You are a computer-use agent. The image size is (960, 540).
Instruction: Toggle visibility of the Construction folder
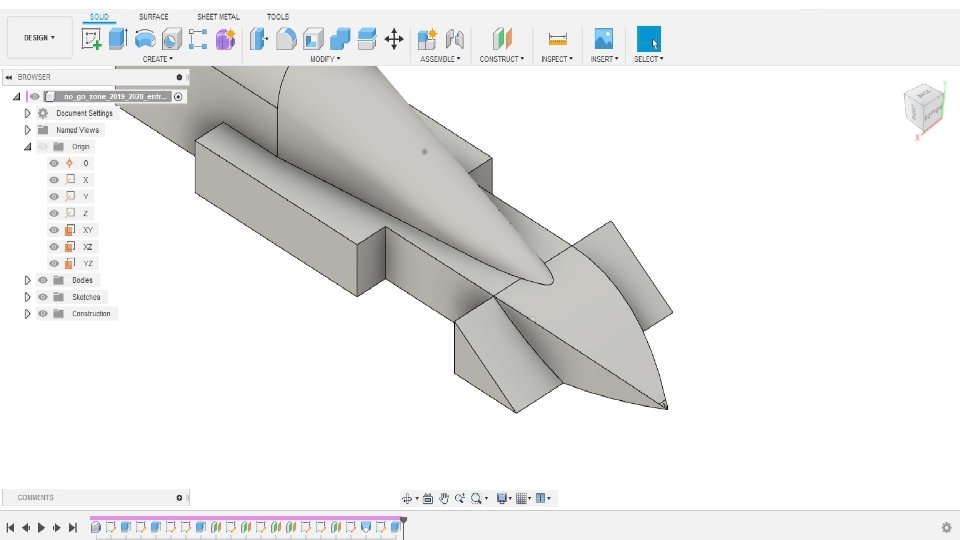43,313
